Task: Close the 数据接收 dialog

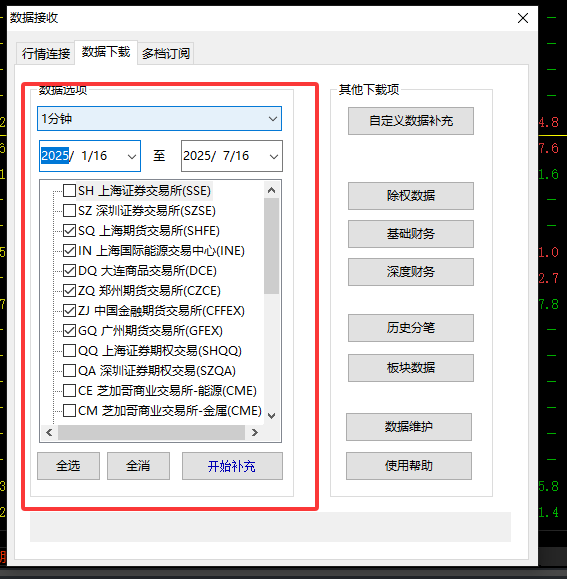Action: [523, 18]
